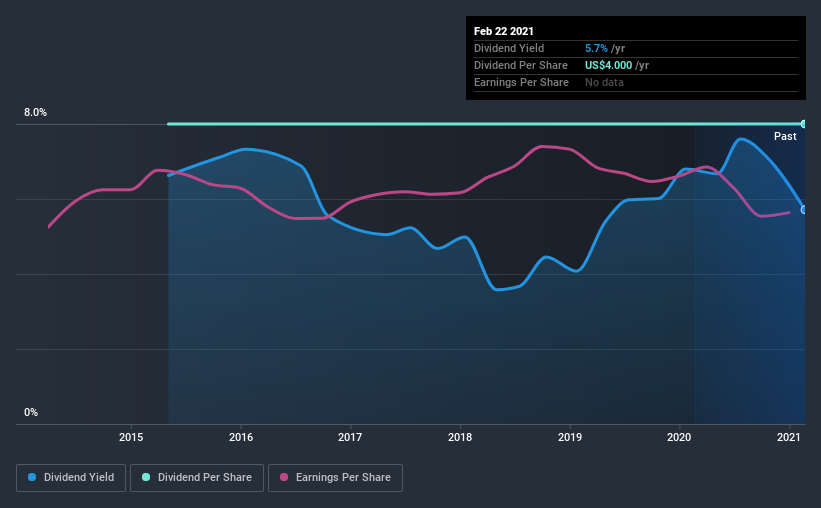Click the teal Dividend Per Share legend dot
The height and width of the screenshot is (508, 821).
click(x=146, y=477)
